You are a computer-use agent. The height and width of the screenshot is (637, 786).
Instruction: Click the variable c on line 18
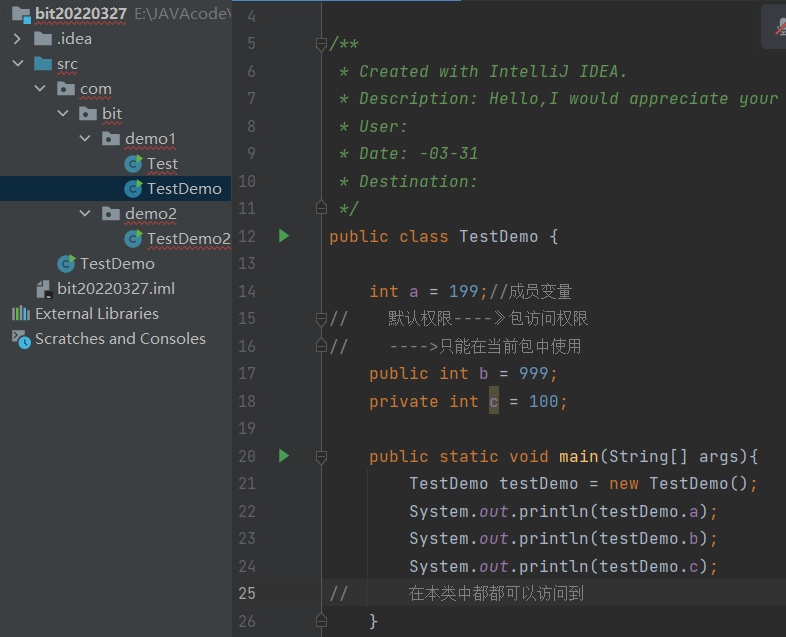pos(494,401)
